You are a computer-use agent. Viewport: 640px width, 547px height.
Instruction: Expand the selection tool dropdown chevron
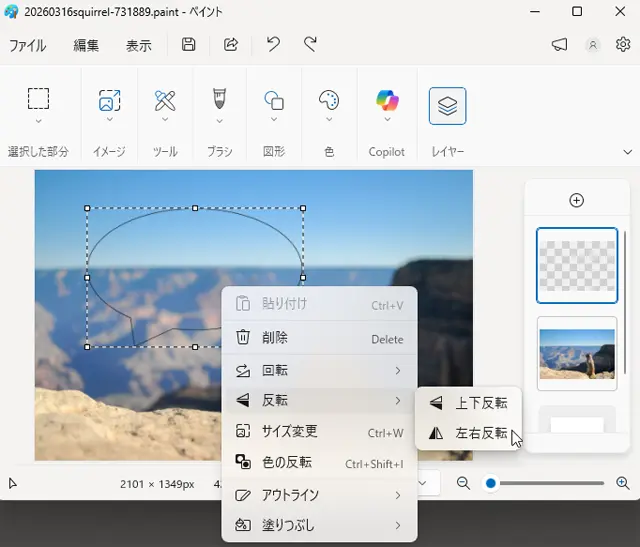point(38,121)
